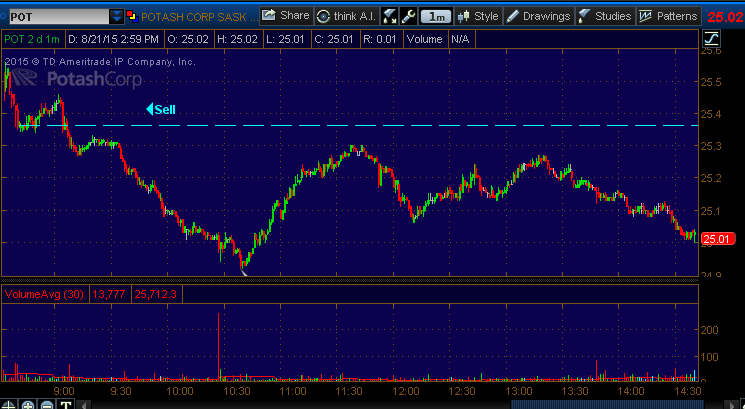Viewport: 745px width, 409px height.
Task: Click the Sell order marker arrow
Action: 151,109
